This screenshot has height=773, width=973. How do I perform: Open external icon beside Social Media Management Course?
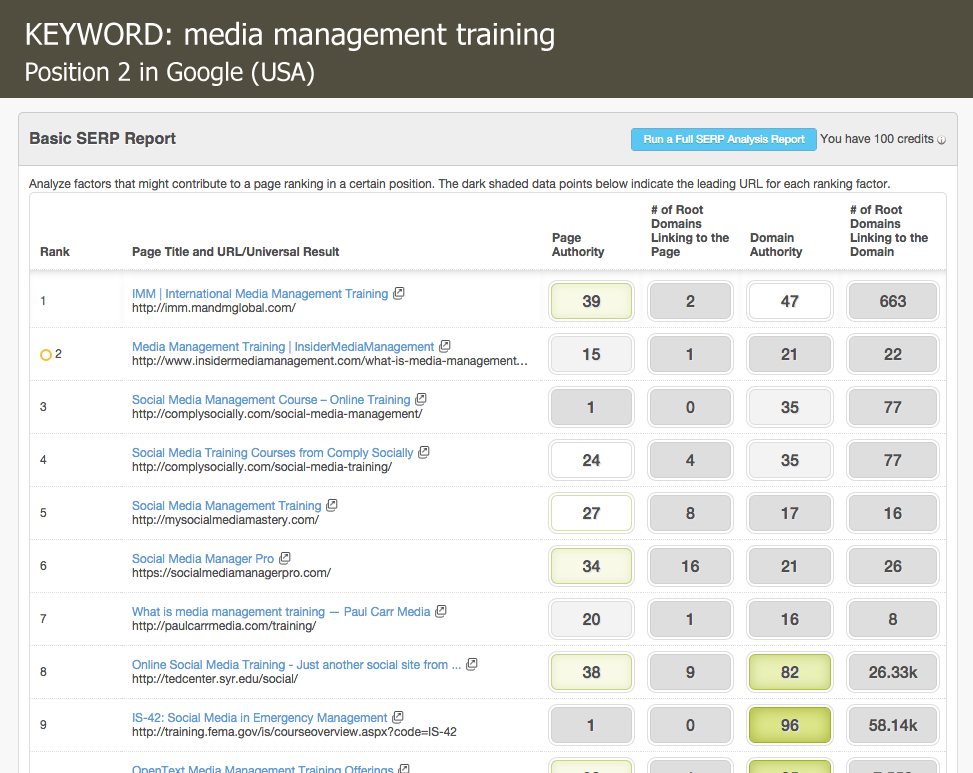point(421,399)
